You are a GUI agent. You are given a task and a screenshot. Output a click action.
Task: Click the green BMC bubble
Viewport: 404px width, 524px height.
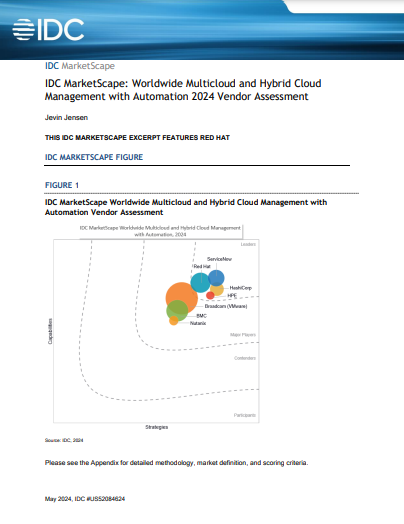tap(177, 310)
